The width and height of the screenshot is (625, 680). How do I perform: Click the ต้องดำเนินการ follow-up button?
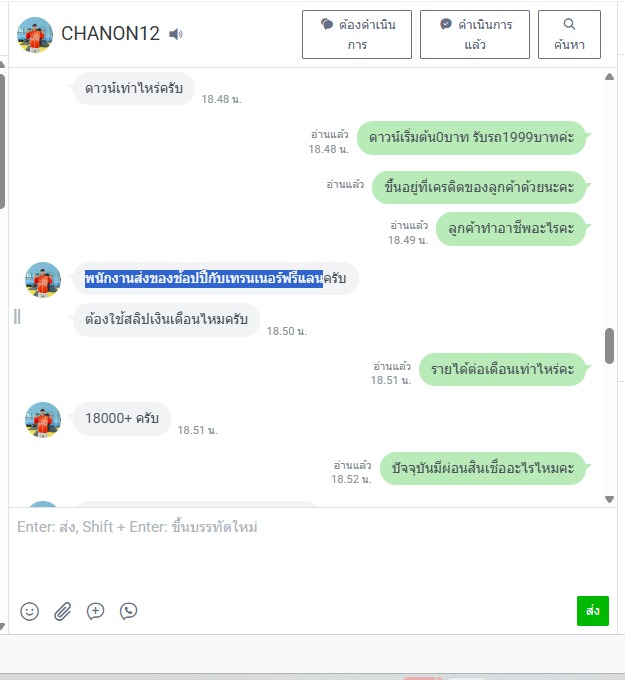pyautogui.click(x=357, y=35)
